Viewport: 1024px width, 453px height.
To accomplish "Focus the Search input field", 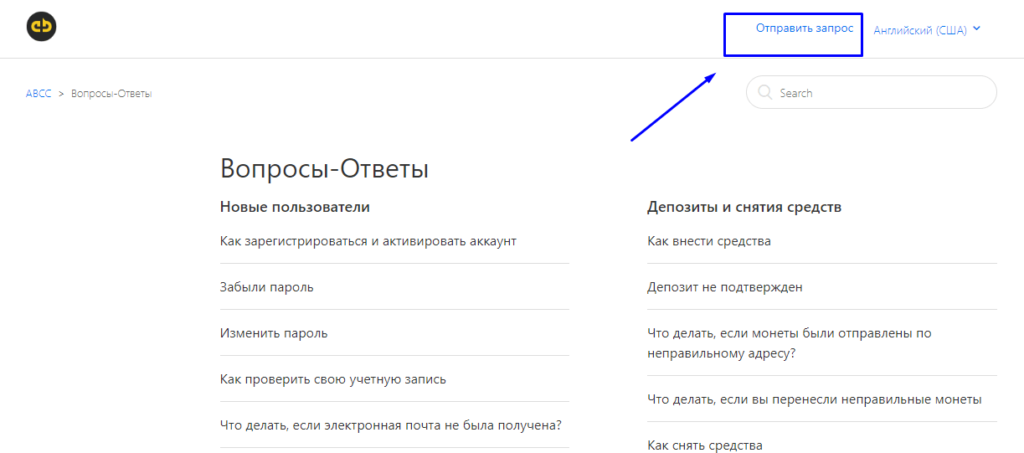I will 871,93.
